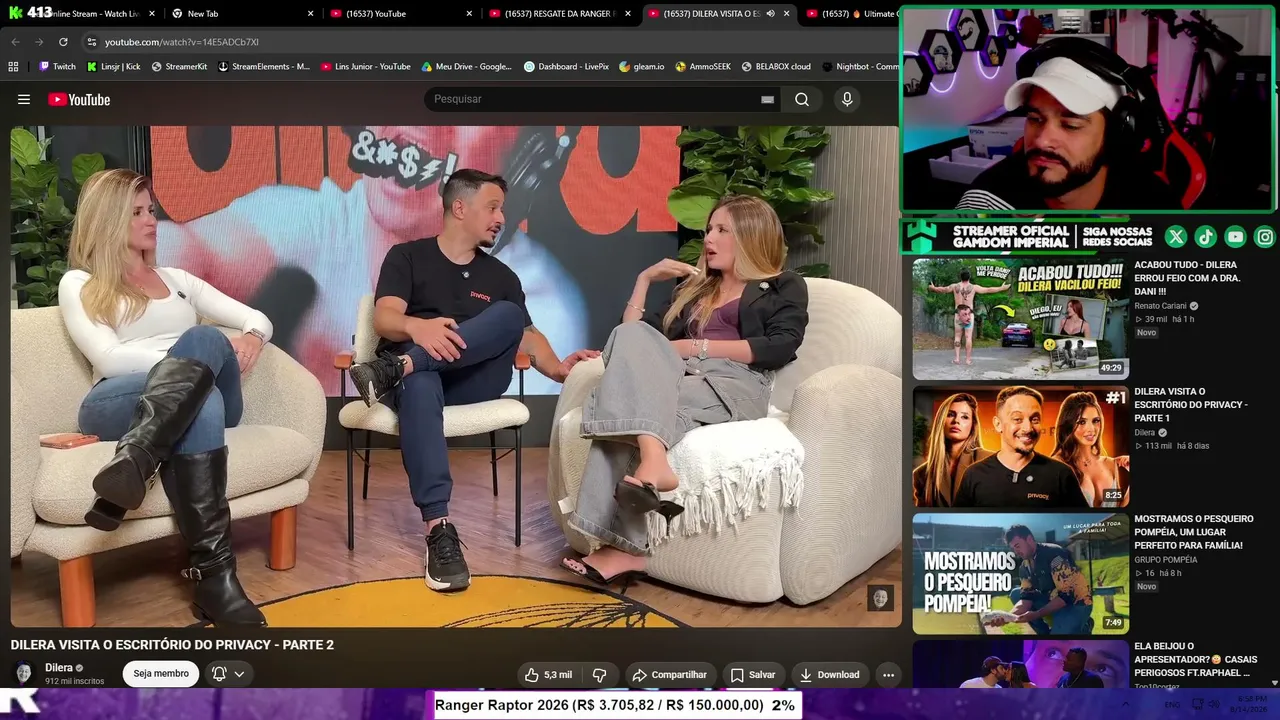Viewport: 1280px width, 720px height.
Task: Click the magnifying glass search button
Action: [802, 99]
